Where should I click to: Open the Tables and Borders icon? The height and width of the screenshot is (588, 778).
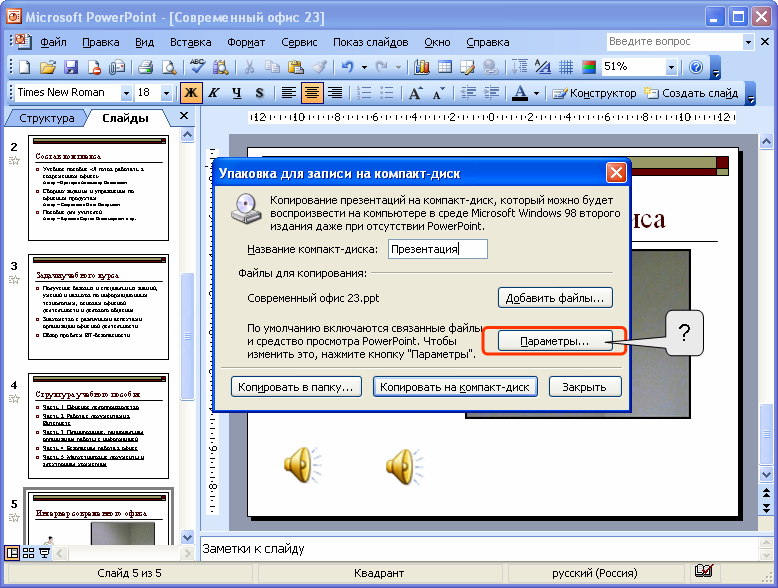(x=467, y=67)
